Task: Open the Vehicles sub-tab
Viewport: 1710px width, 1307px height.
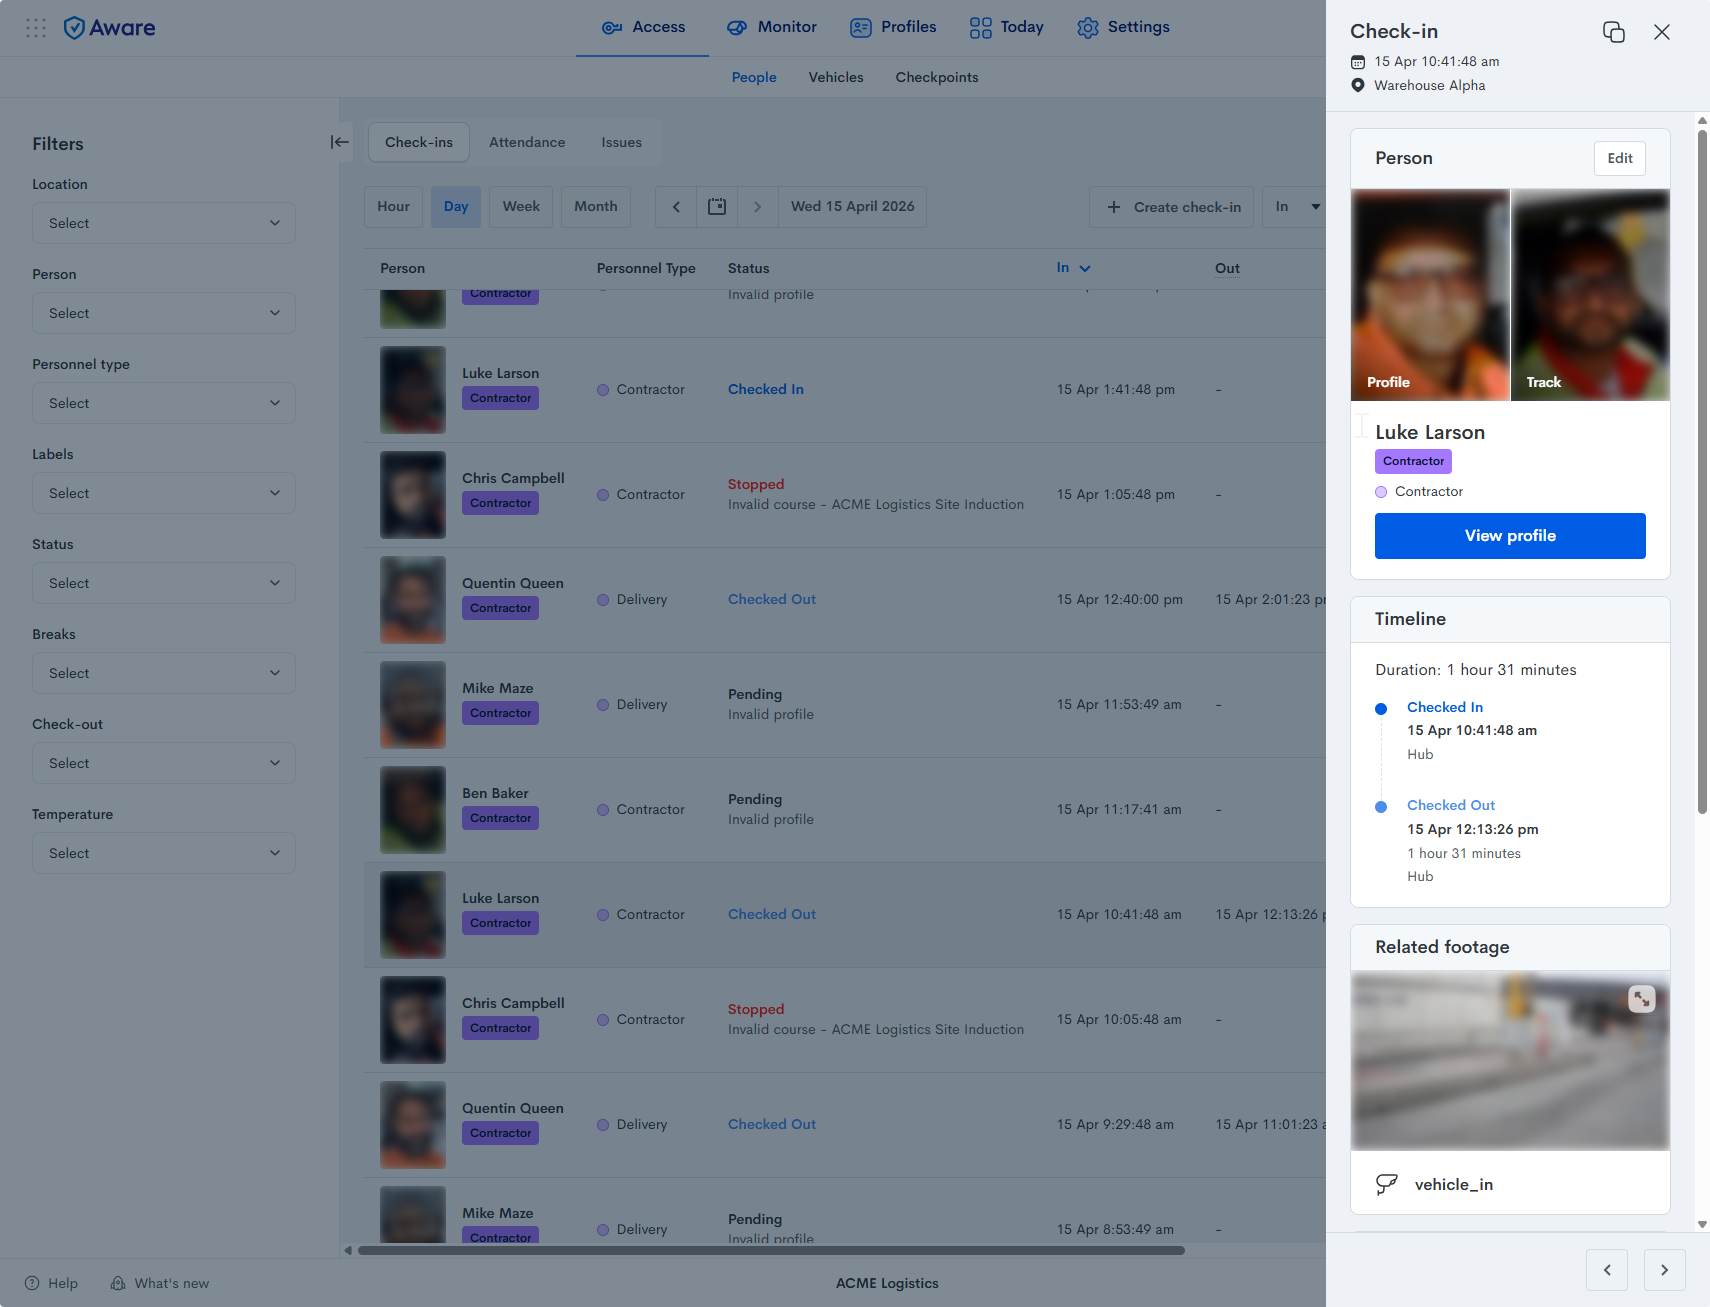Action: tap(835, 77)
